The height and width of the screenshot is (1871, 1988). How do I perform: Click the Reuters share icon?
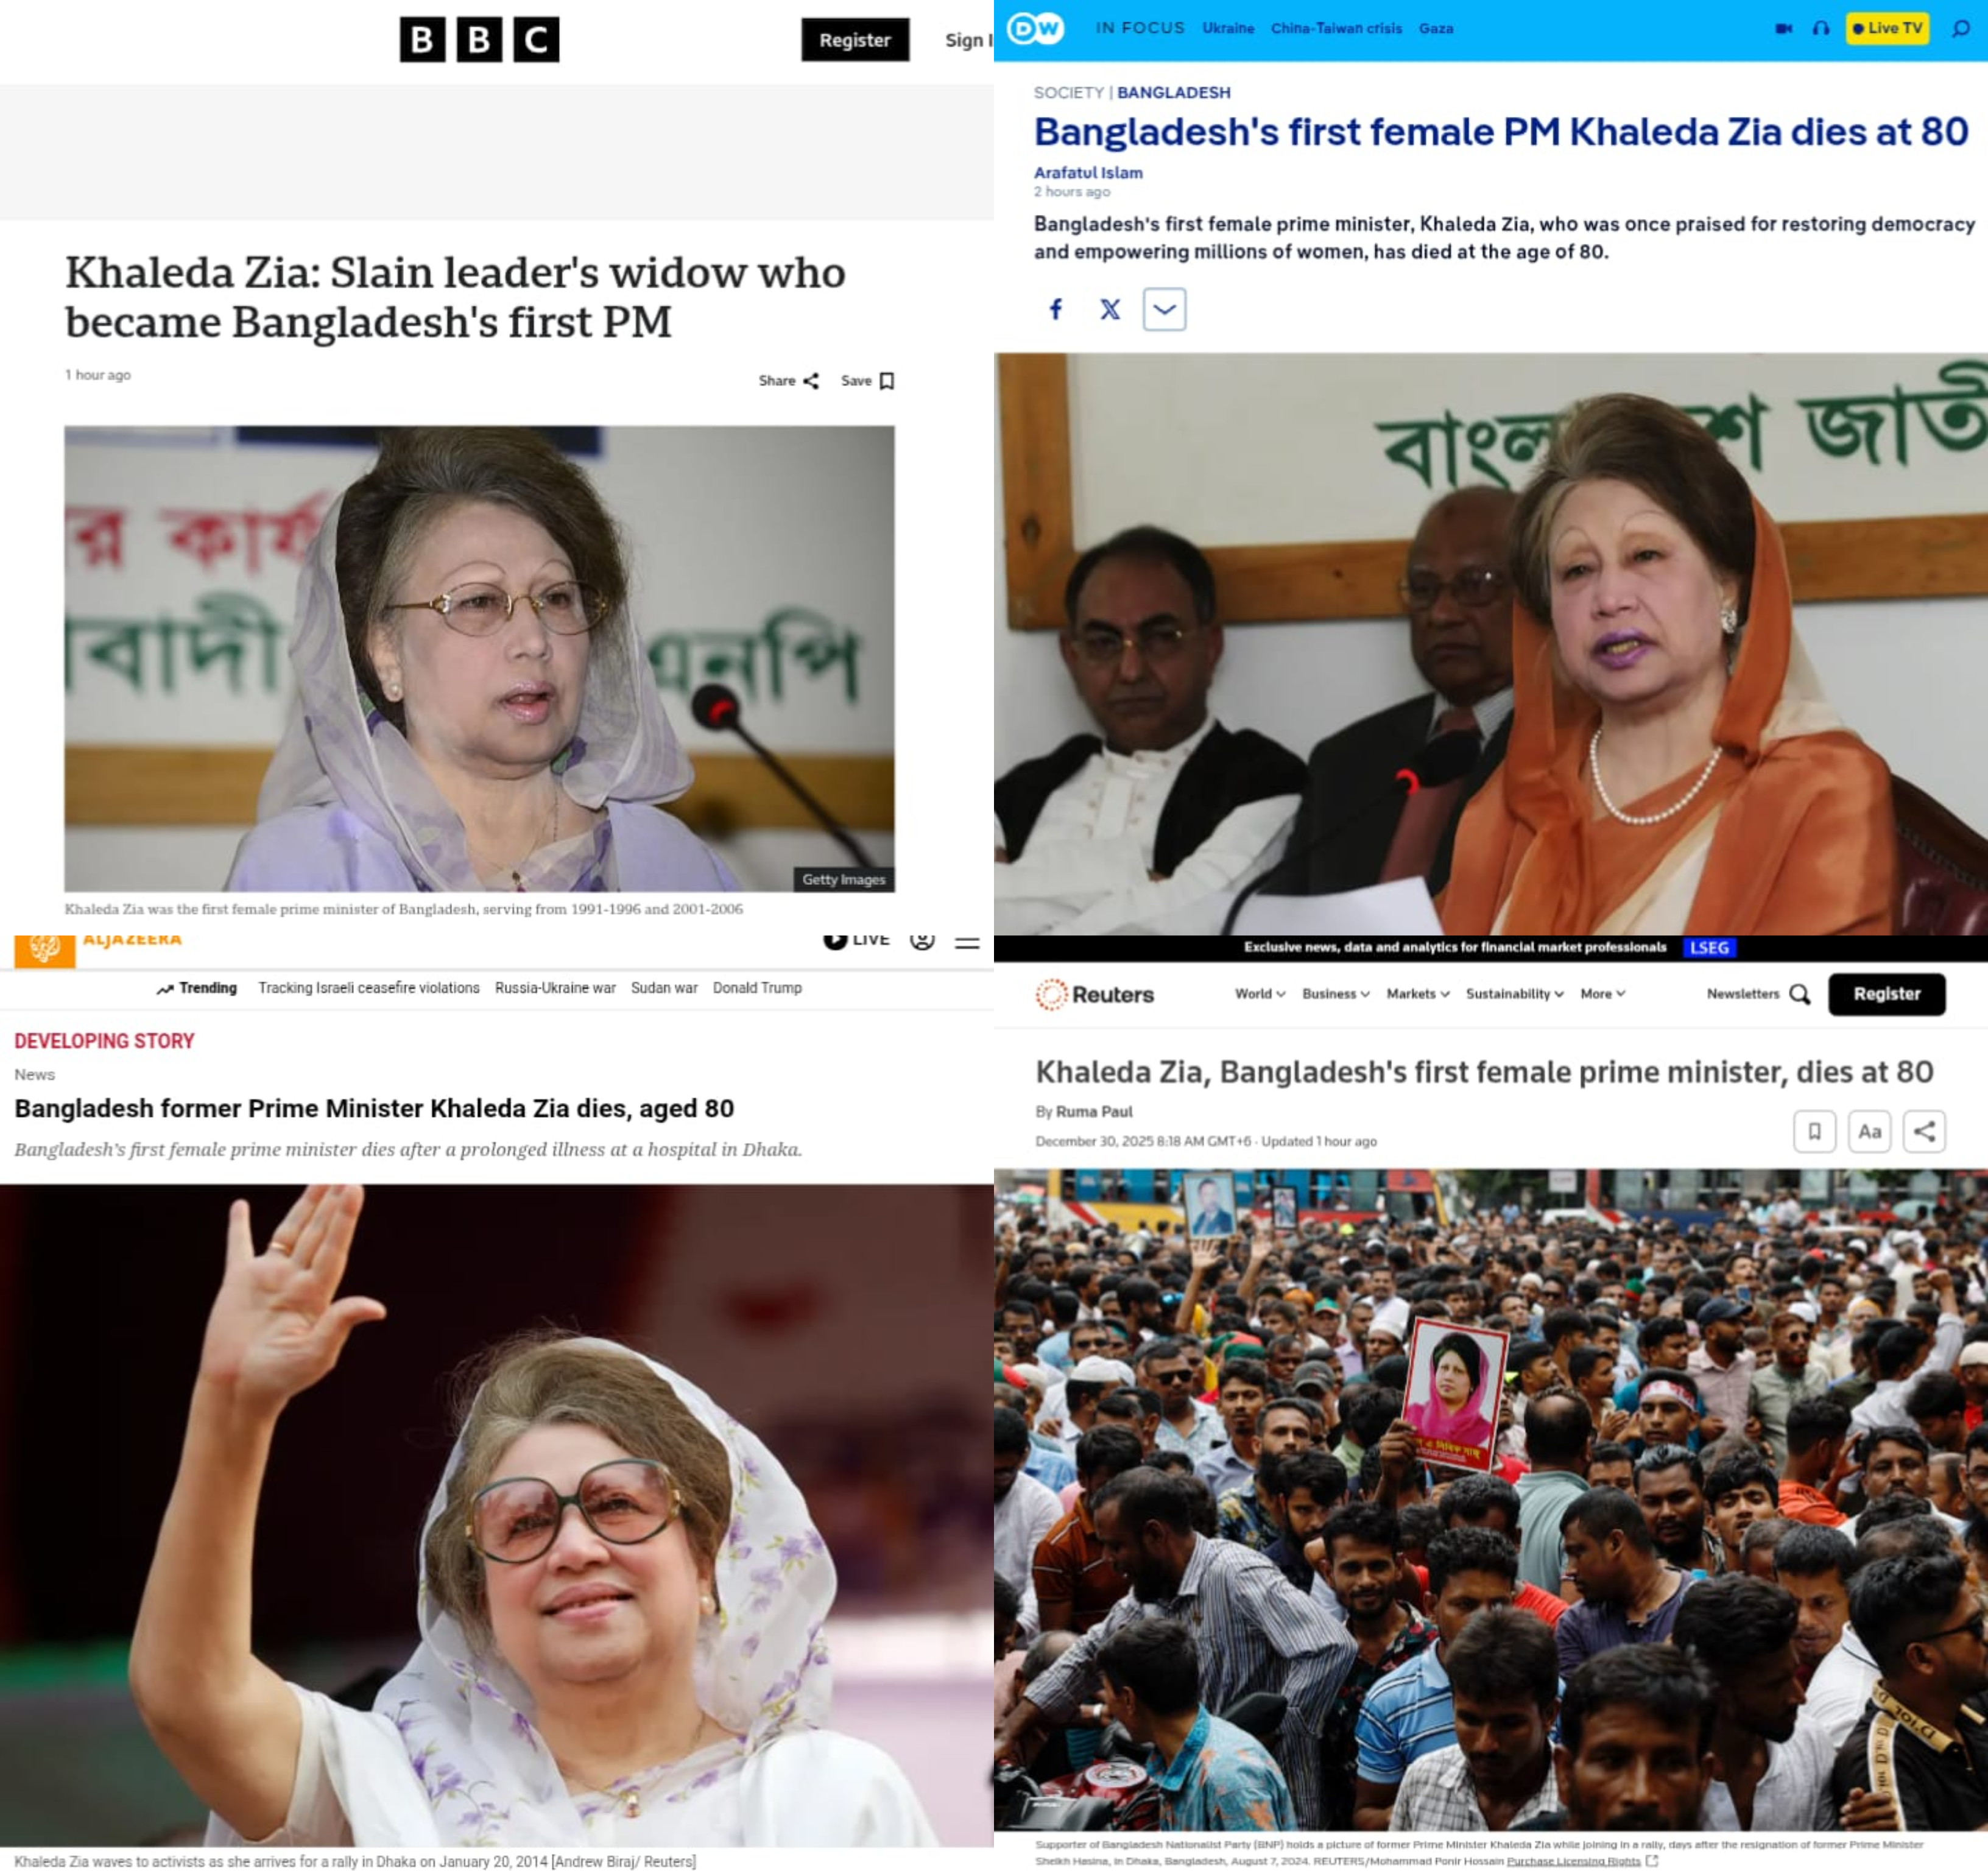1924,1131
